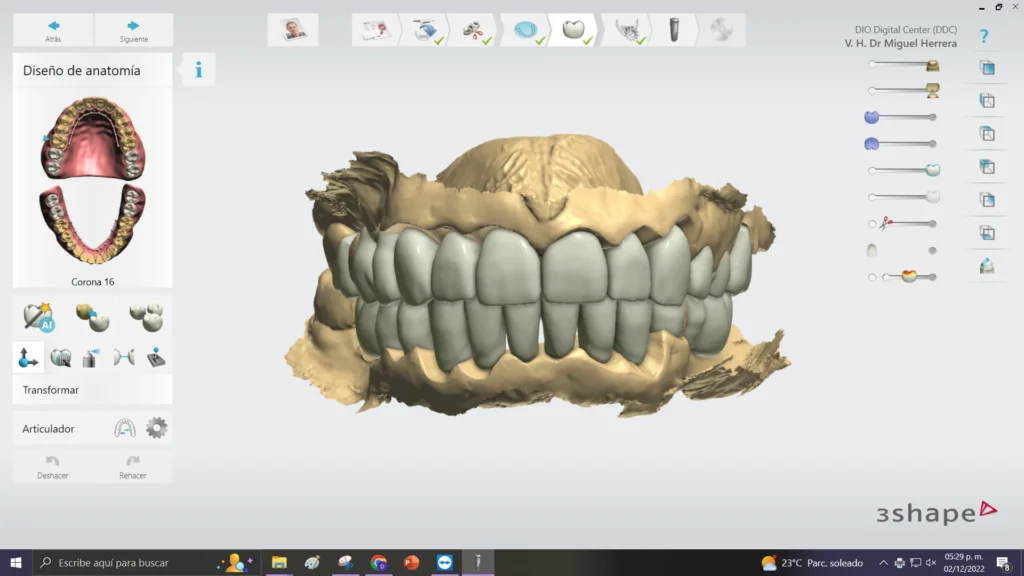Open the Windows Start menu

pyautogui.click(x=16, y=562)
